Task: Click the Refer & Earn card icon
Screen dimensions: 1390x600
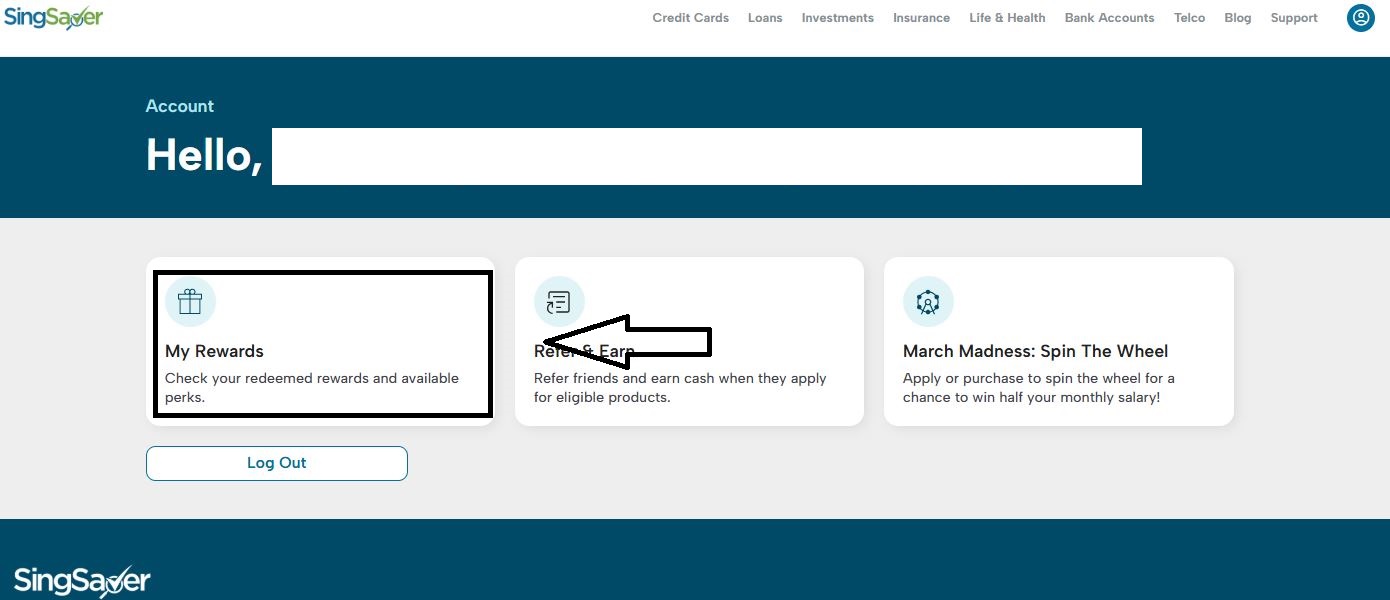Action: pyautogui.click(x=559, y=302)
